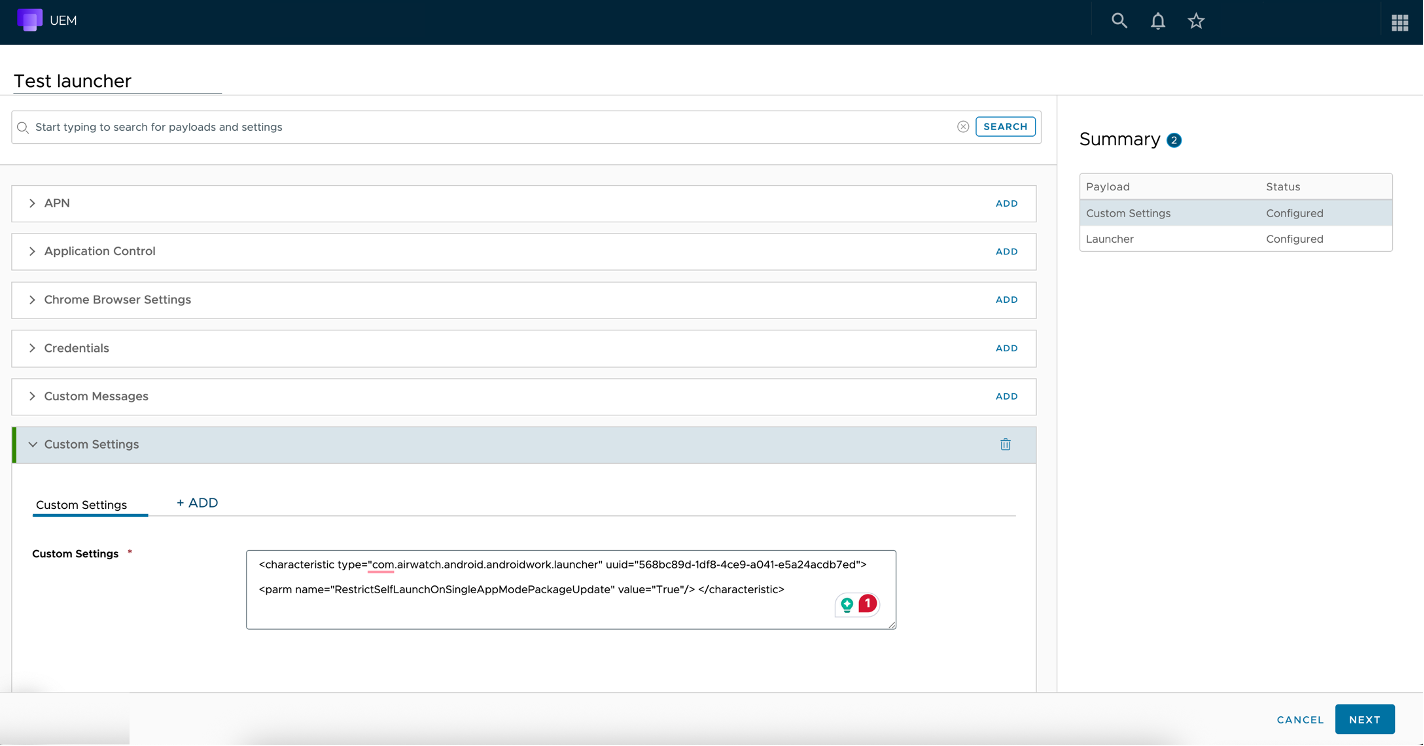Add Chrome Browser Settings payload
This screenshot has width=1424, height=746.
1006,300
